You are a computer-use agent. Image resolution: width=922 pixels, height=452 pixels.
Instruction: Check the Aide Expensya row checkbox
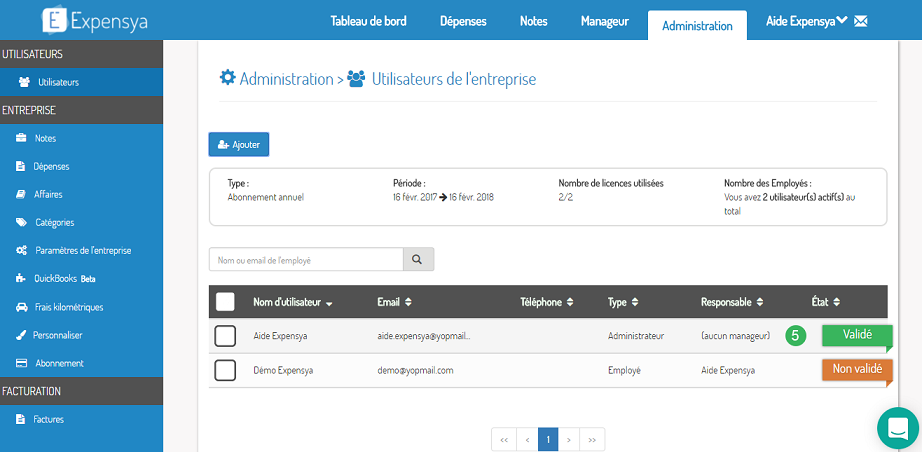[225, 336]
